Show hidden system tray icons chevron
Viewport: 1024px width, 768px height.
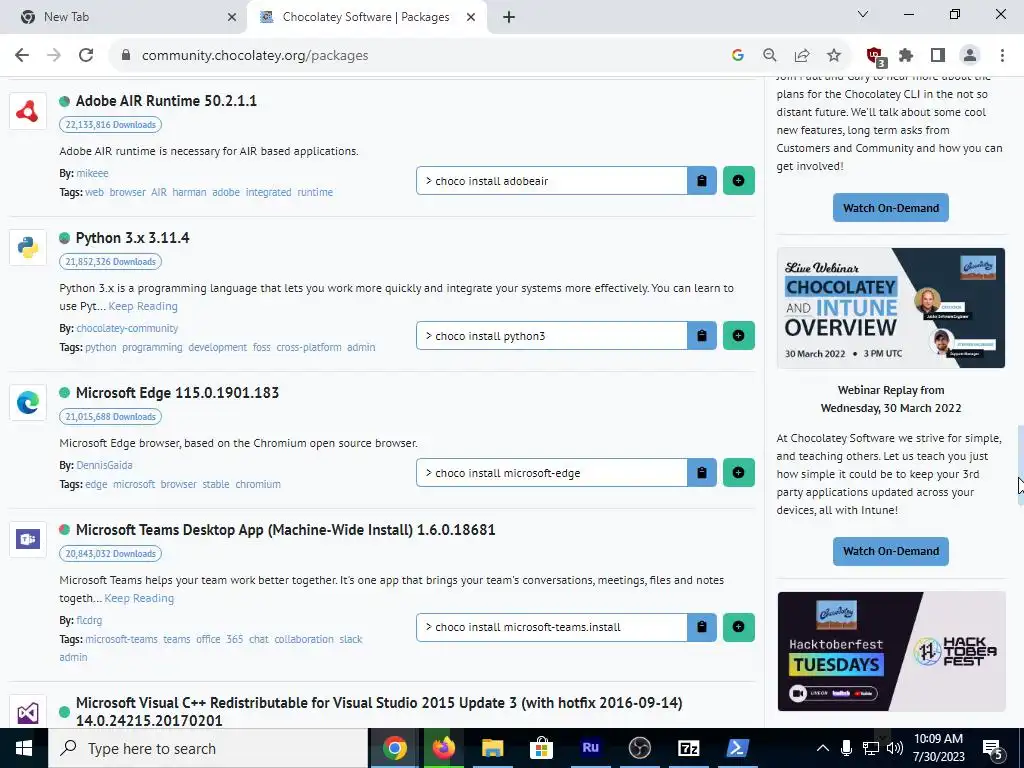pos(823,748)
